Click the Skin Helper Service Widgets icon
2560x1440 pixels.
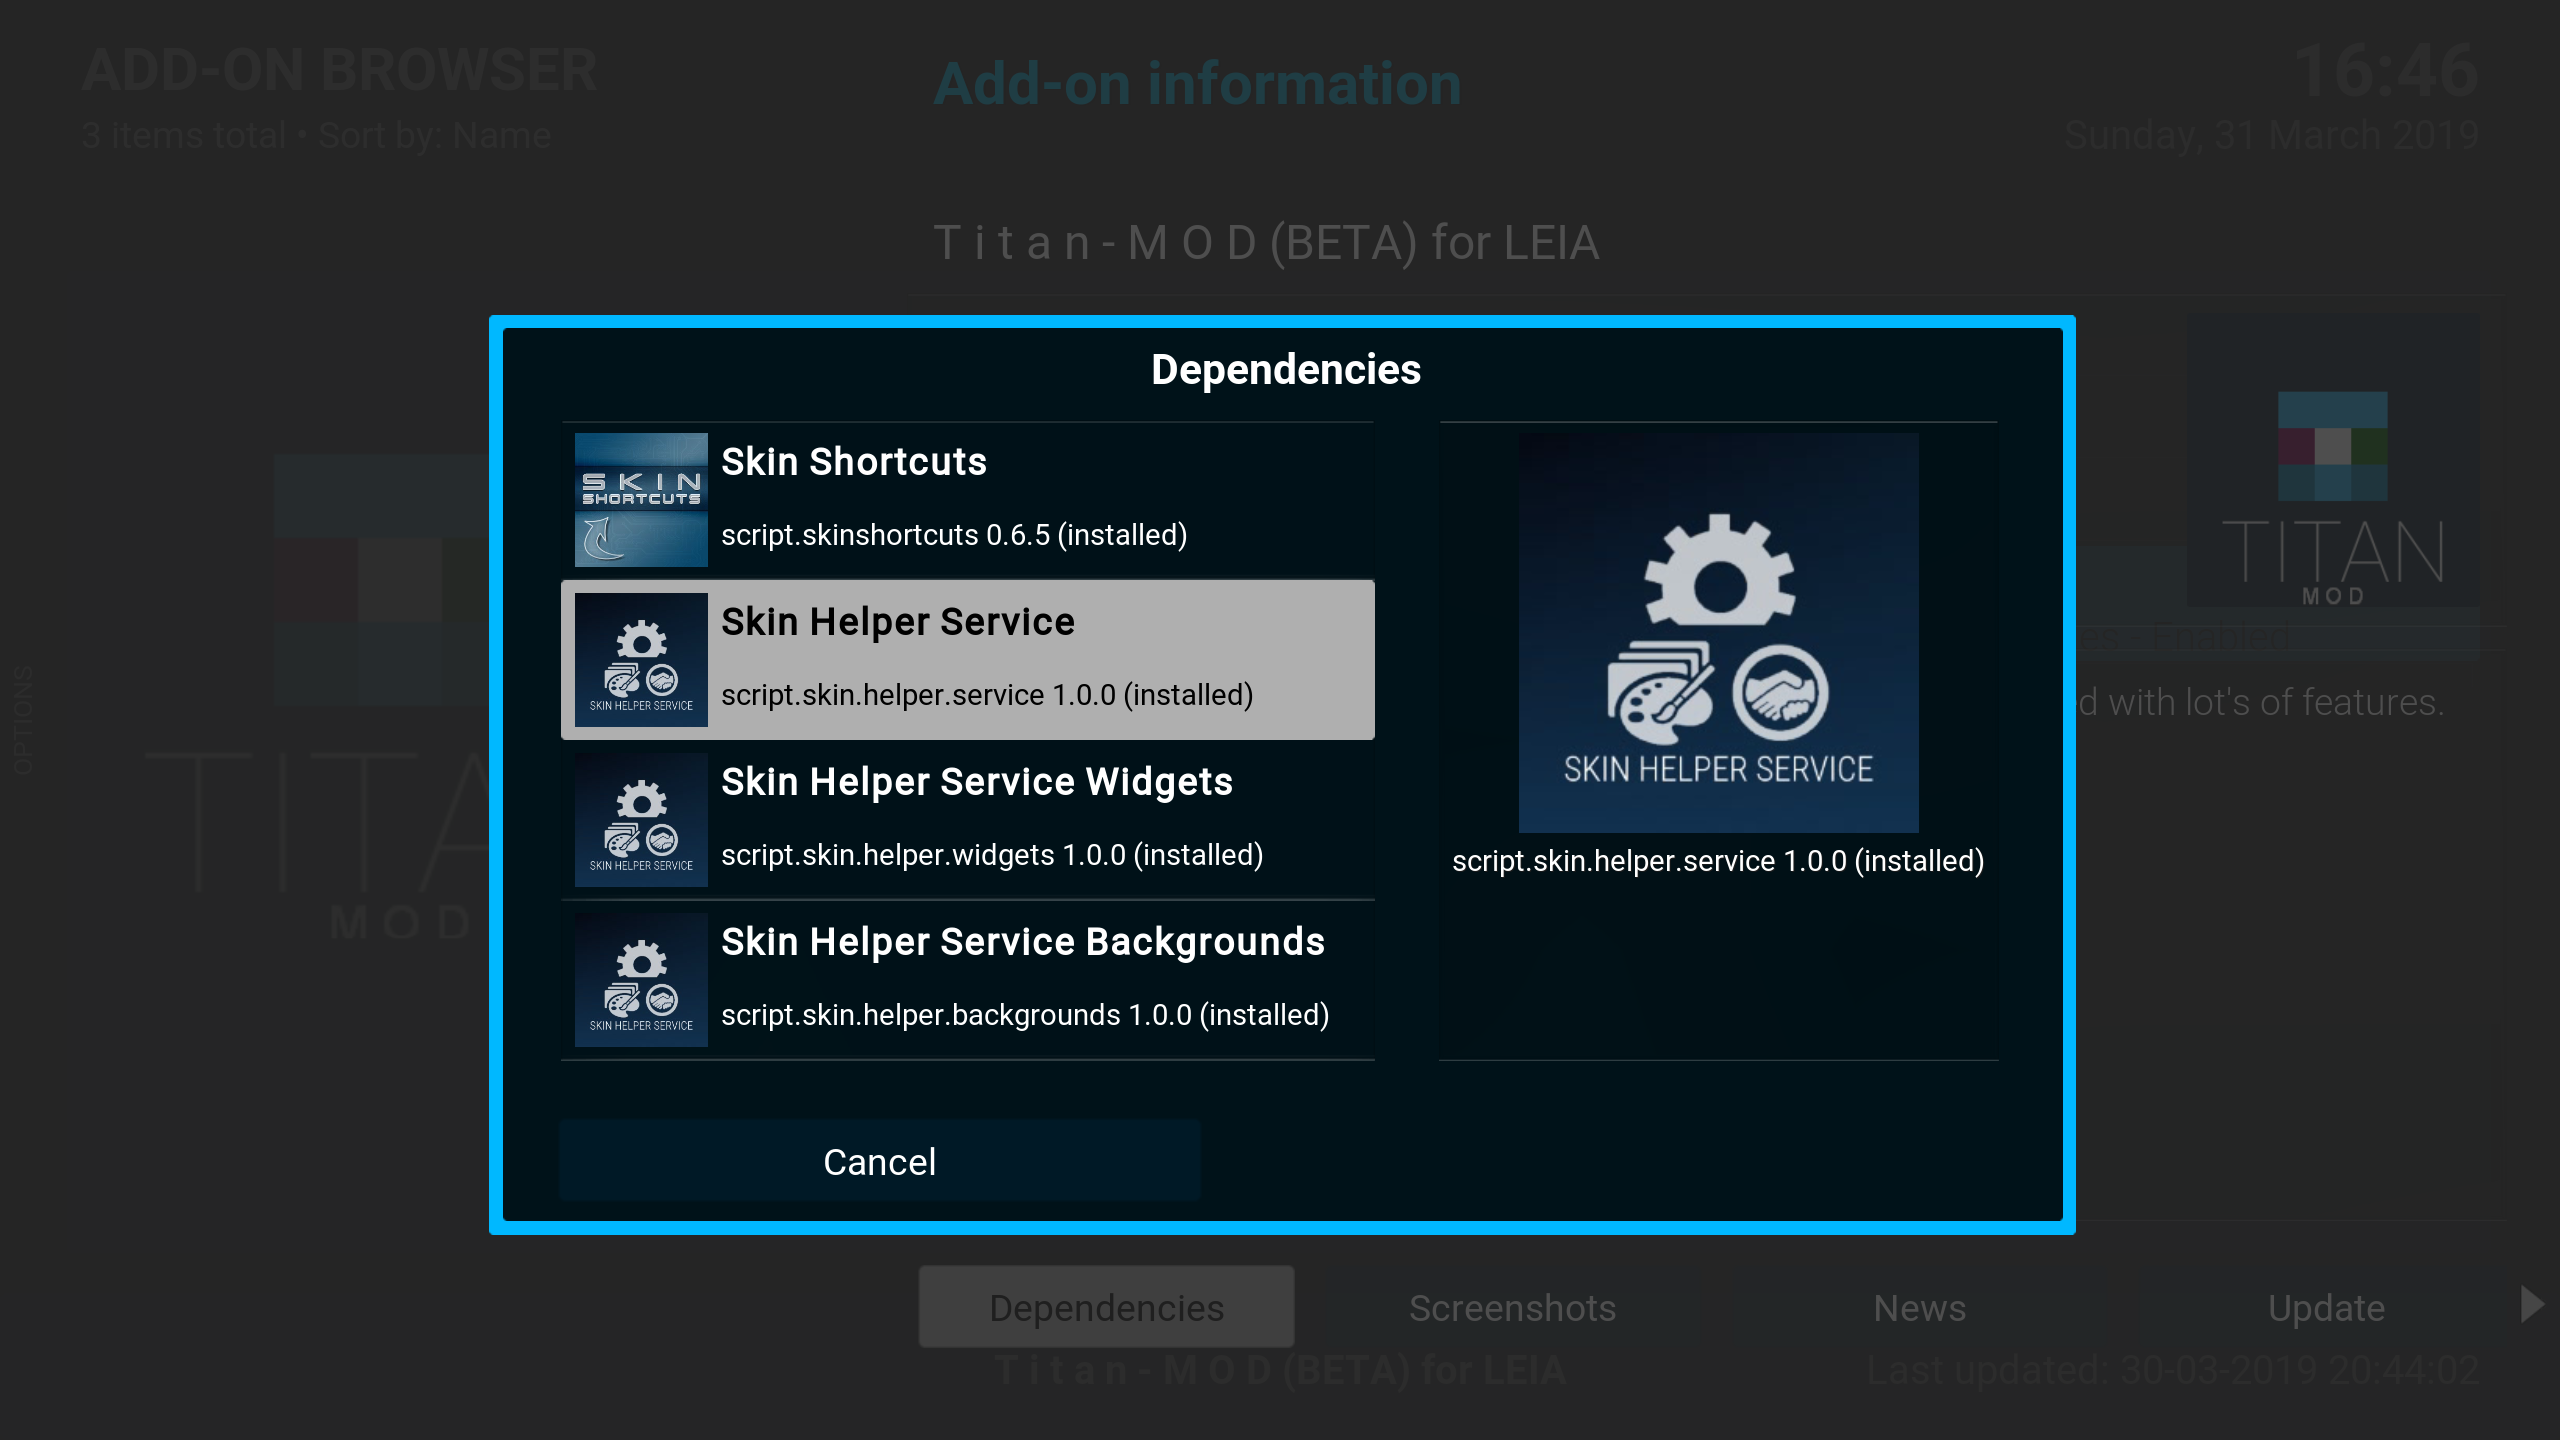click(641, 820)
